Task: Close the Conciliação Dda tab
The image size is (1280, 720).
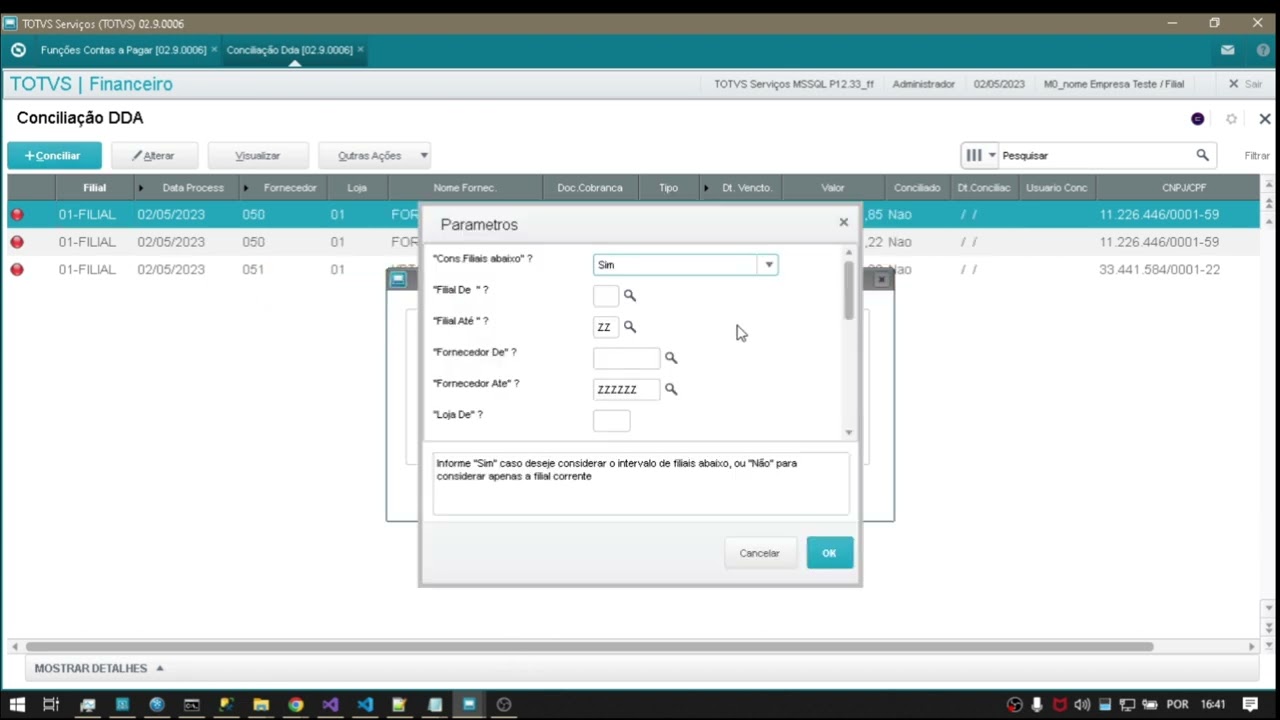Action: [x=360, y=50]
